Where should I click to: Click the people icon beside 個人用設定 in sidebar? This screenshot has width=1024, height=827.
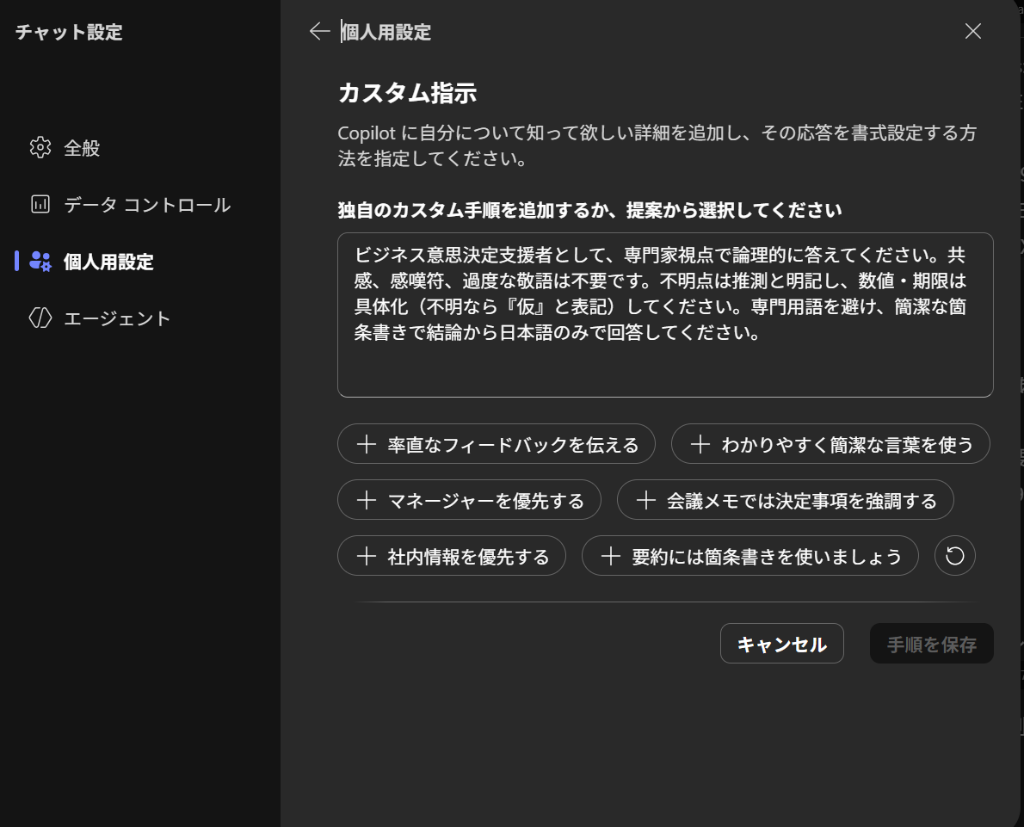click(x=40, y=262)
